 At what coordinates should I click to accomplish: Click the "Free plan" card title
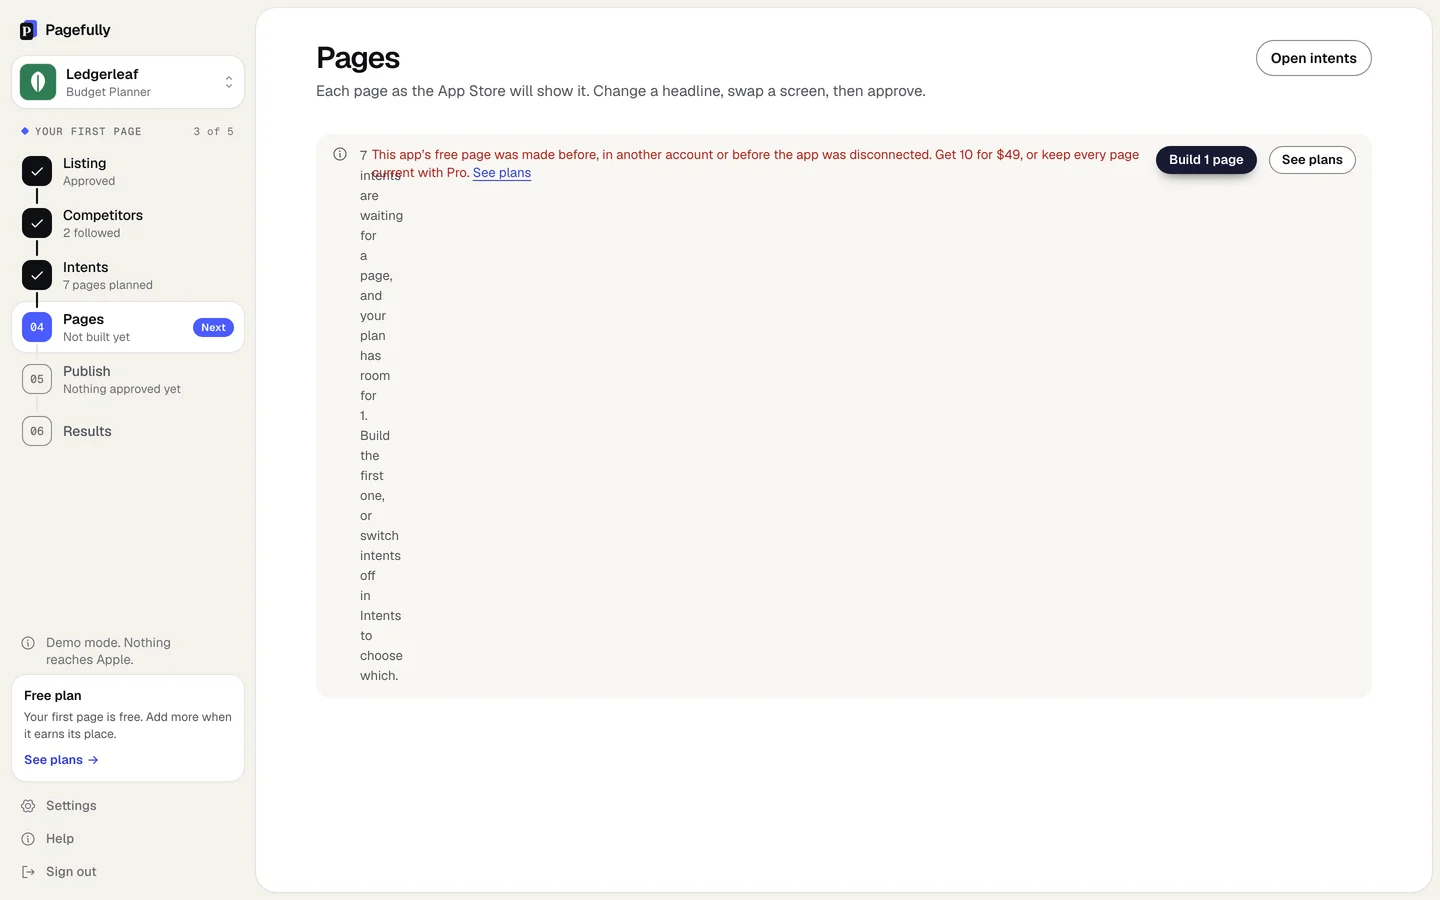53,696
